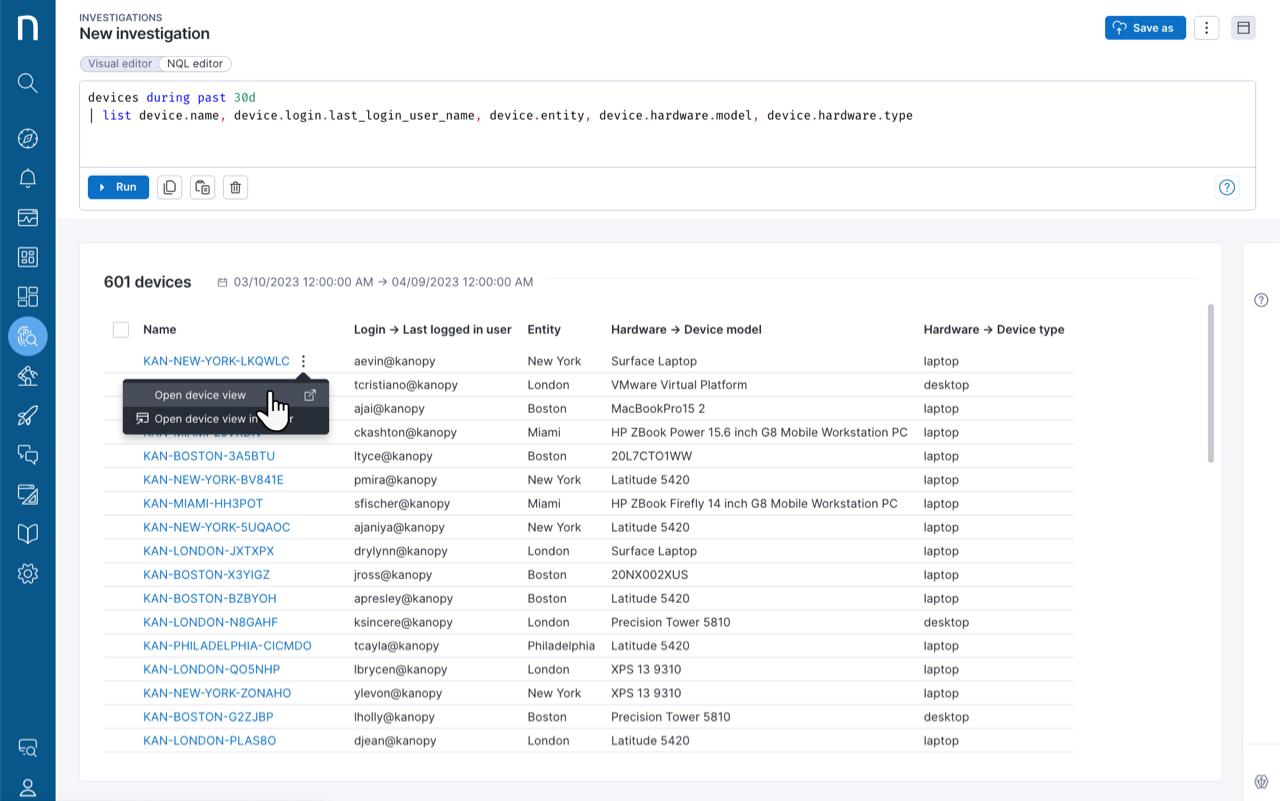Open the notifications bell icon
This screenshot has width=1280, height=801.
click(27, 177)
